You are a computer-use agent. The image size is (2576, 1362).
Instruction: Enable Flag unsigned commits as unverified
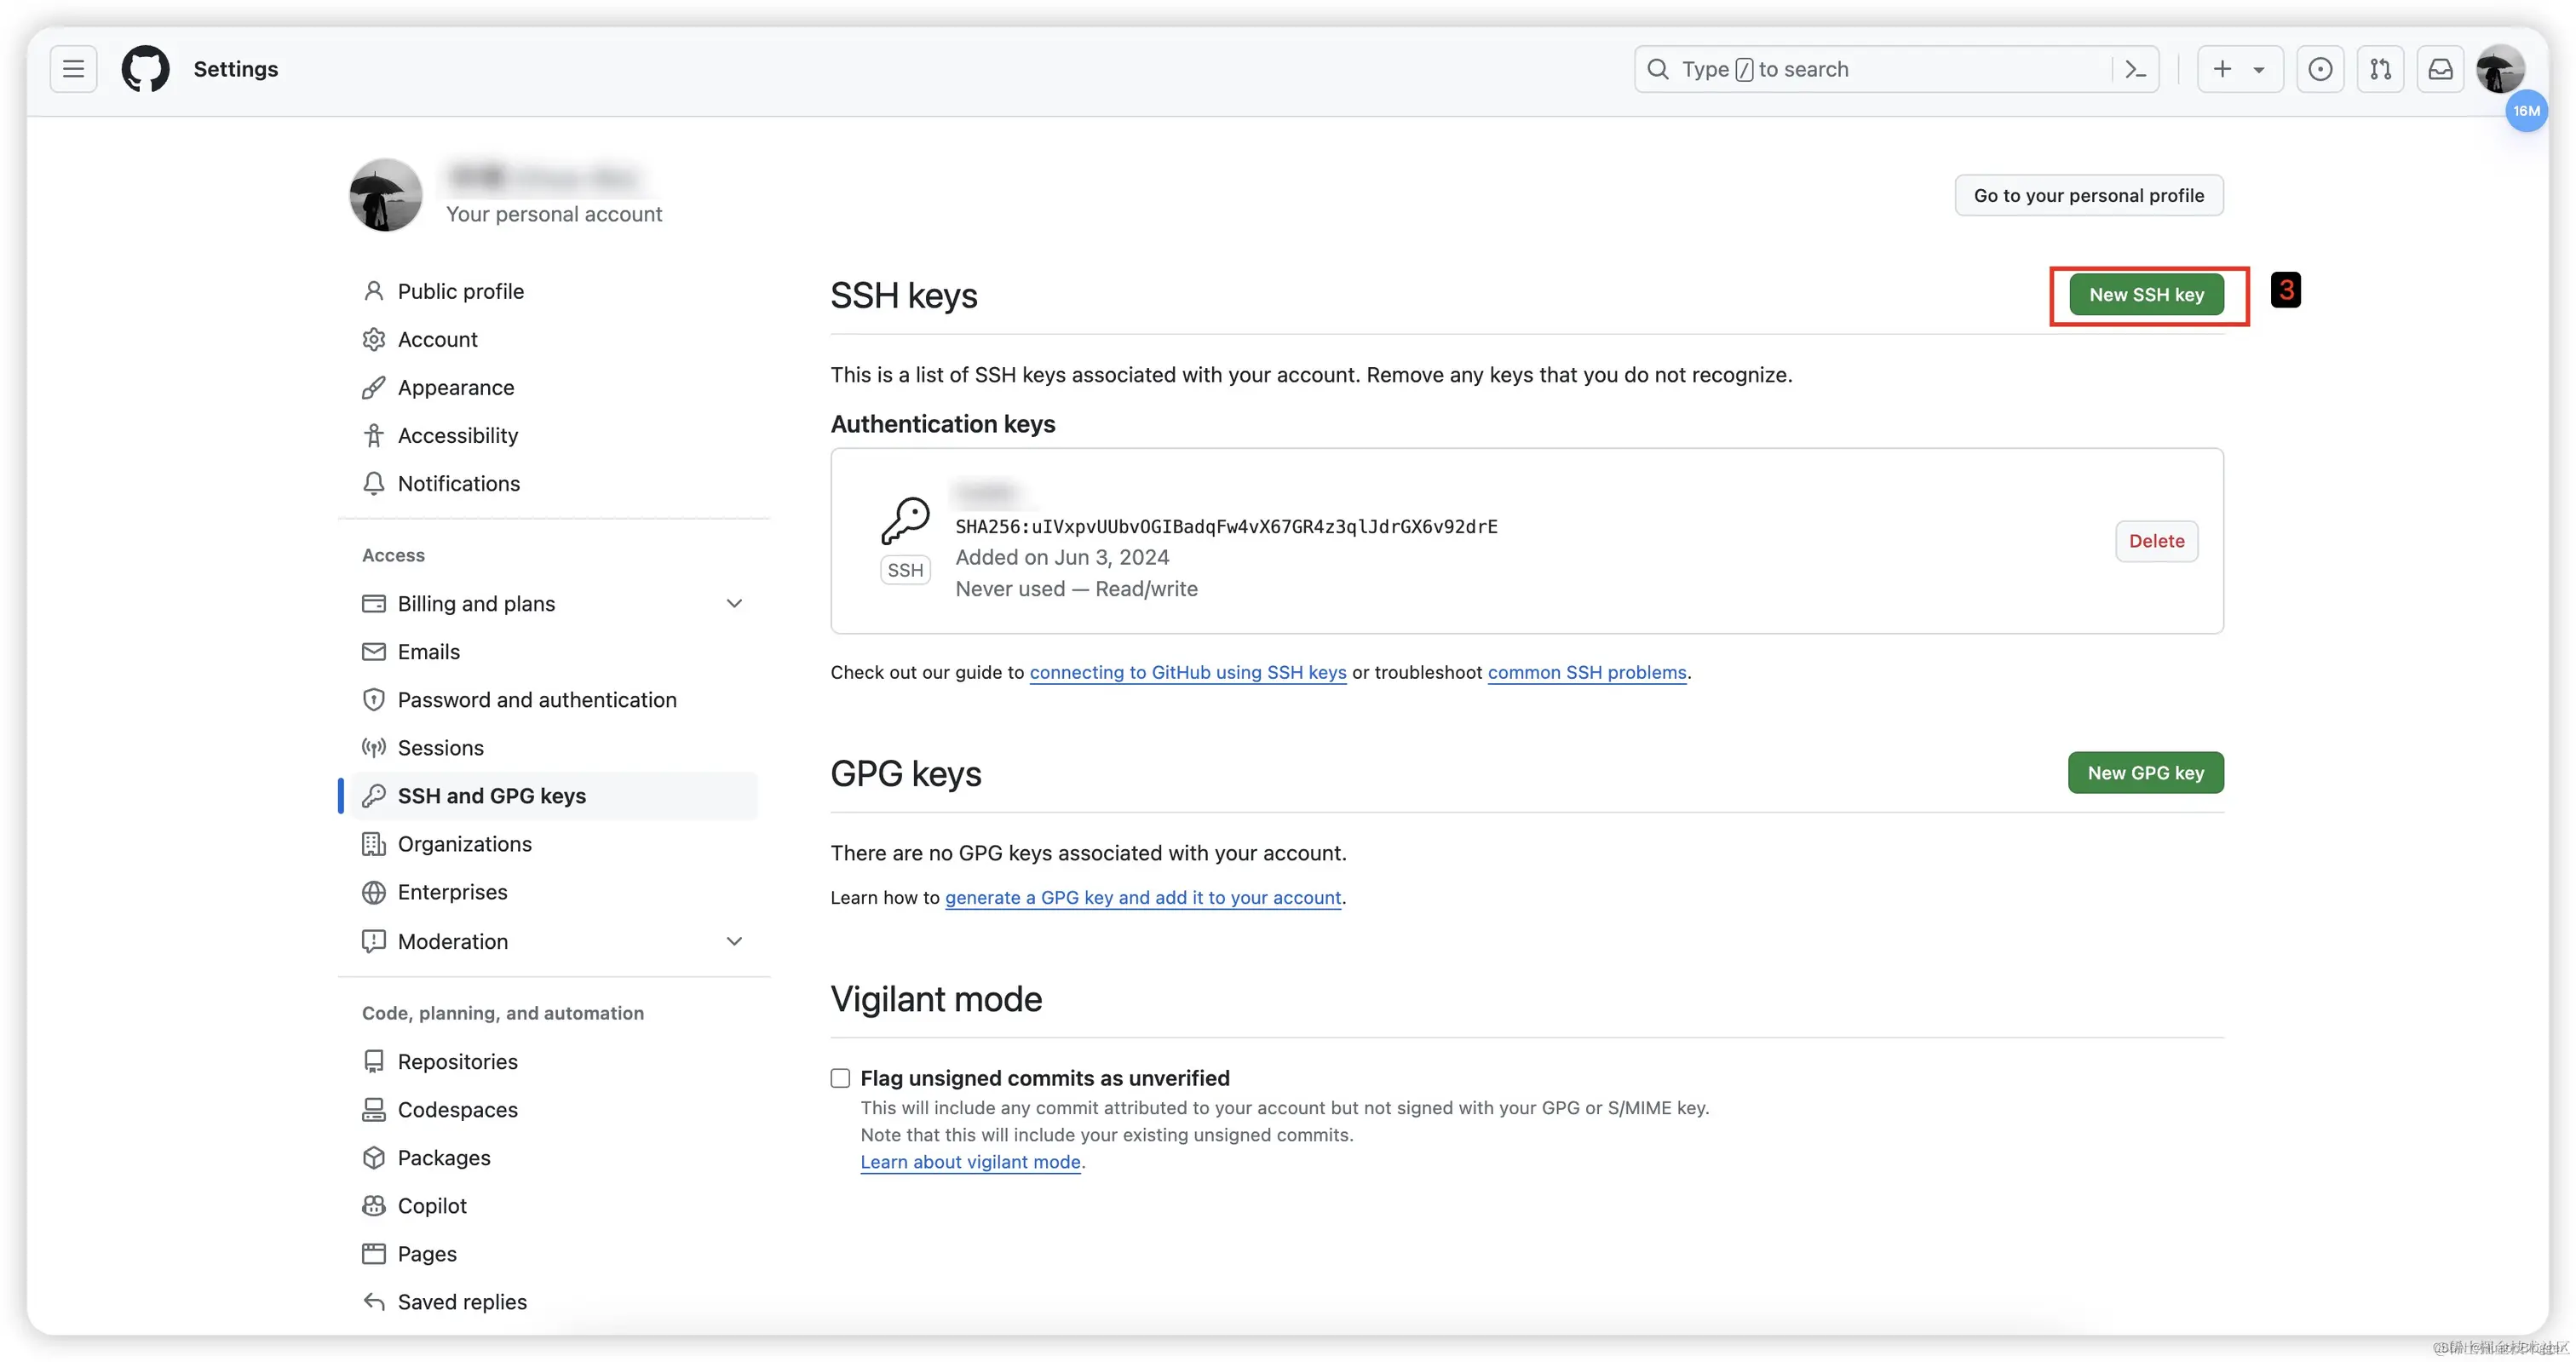pyautogui.click(x=840, y=1078)
